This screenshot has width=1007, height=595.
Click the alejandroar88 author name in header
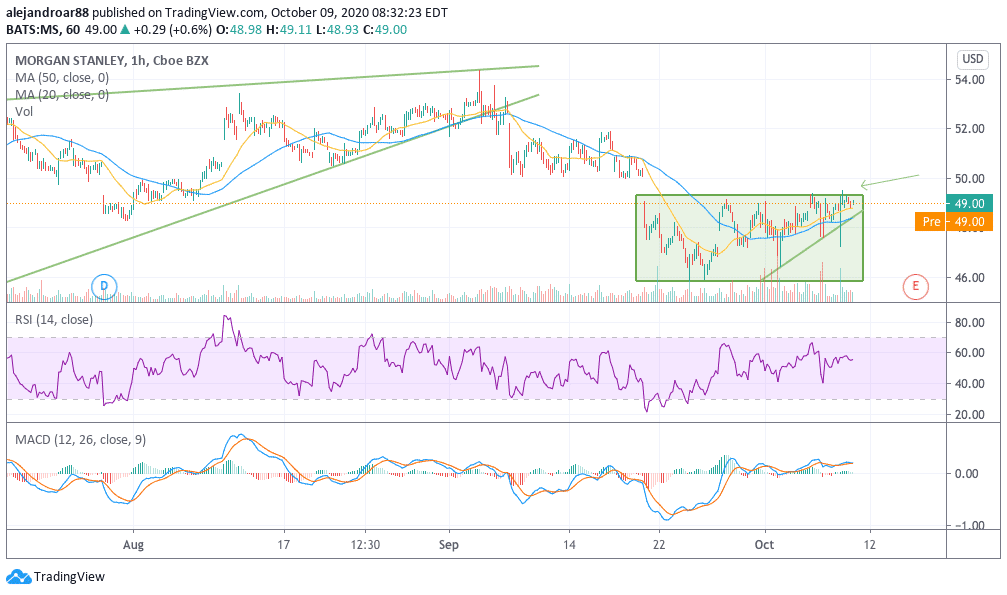48,12
